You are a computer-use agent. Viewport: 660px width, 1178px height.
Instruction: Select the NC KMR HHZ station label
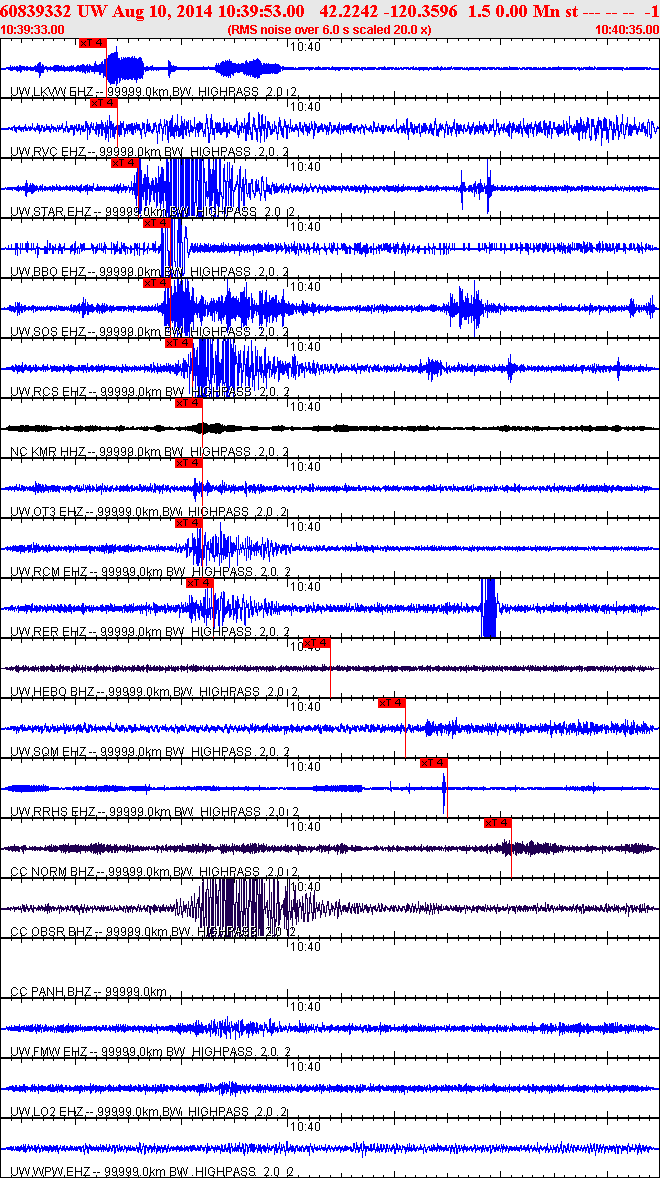48,452
